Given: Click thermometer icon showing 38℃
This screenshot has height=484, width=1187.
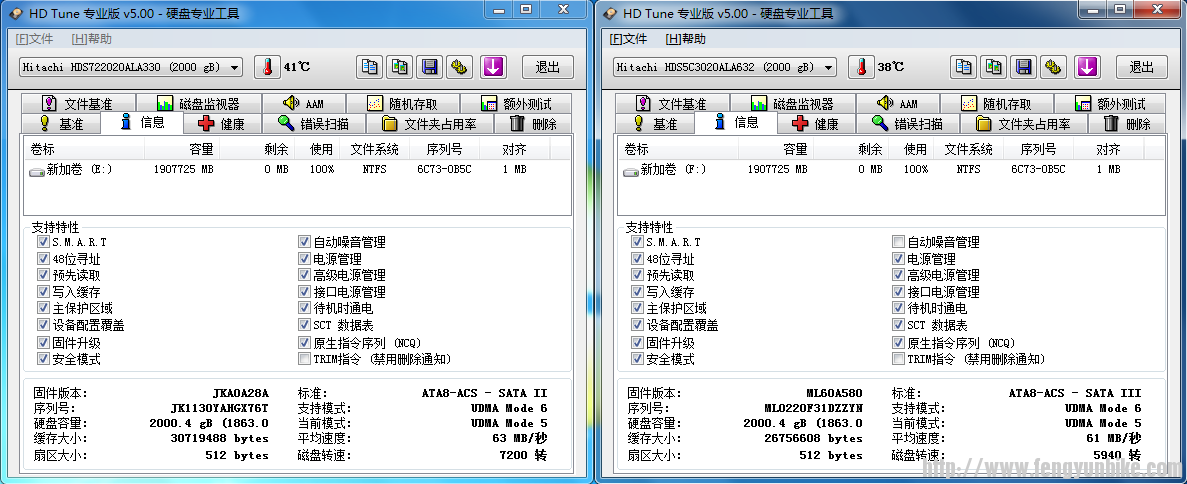Looking at the screenshot, I should click(x=861, y=67).
